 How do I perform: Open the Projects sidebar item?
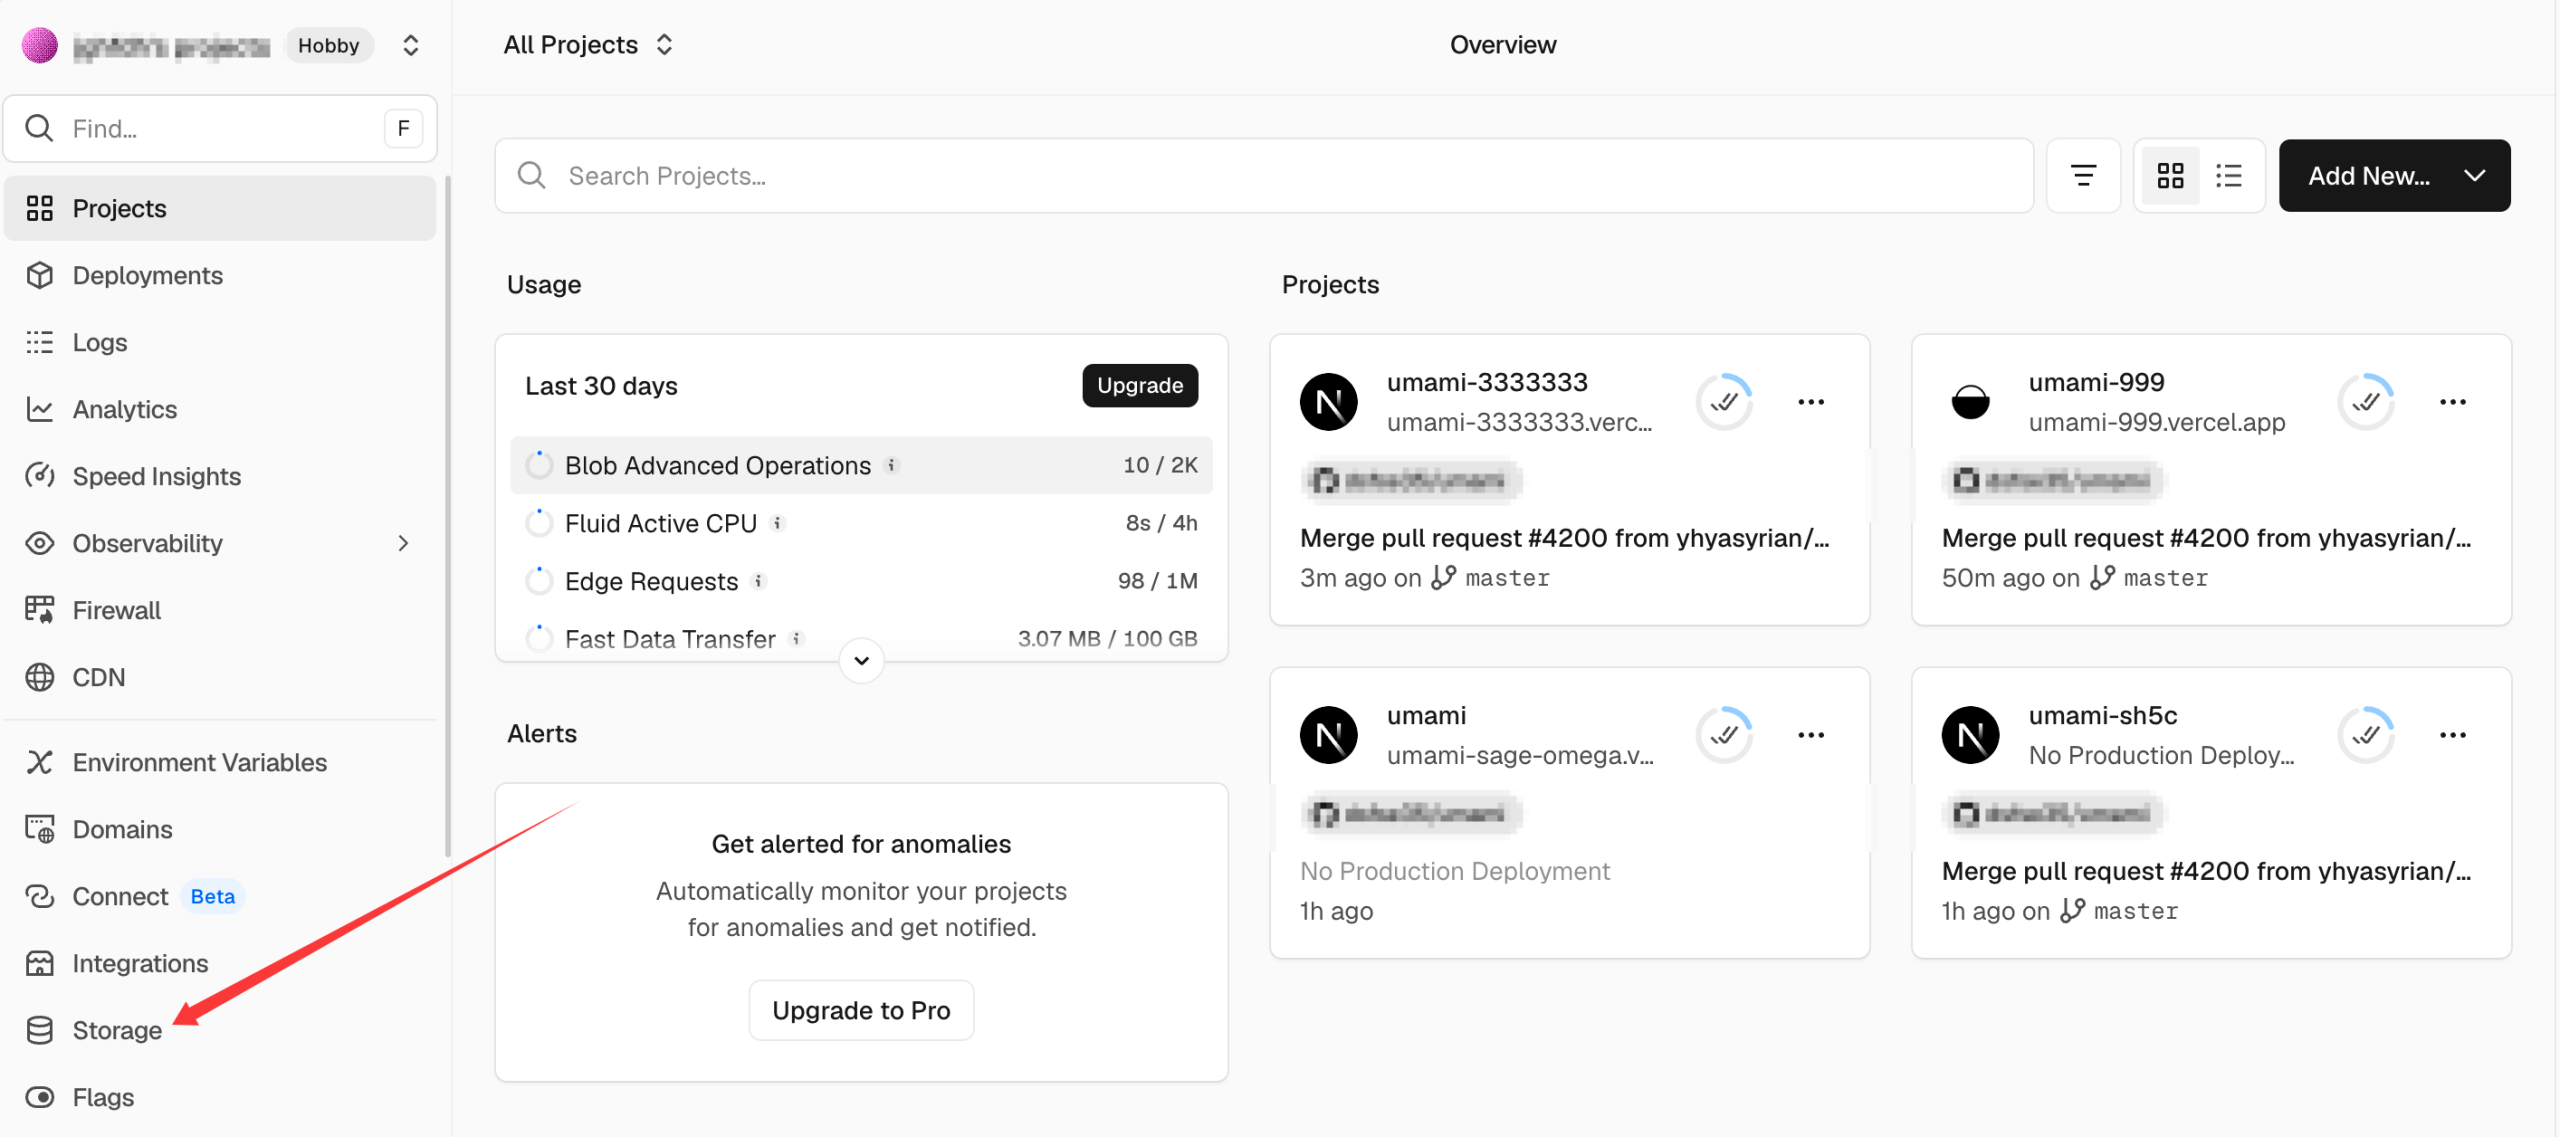coord(220,208)
